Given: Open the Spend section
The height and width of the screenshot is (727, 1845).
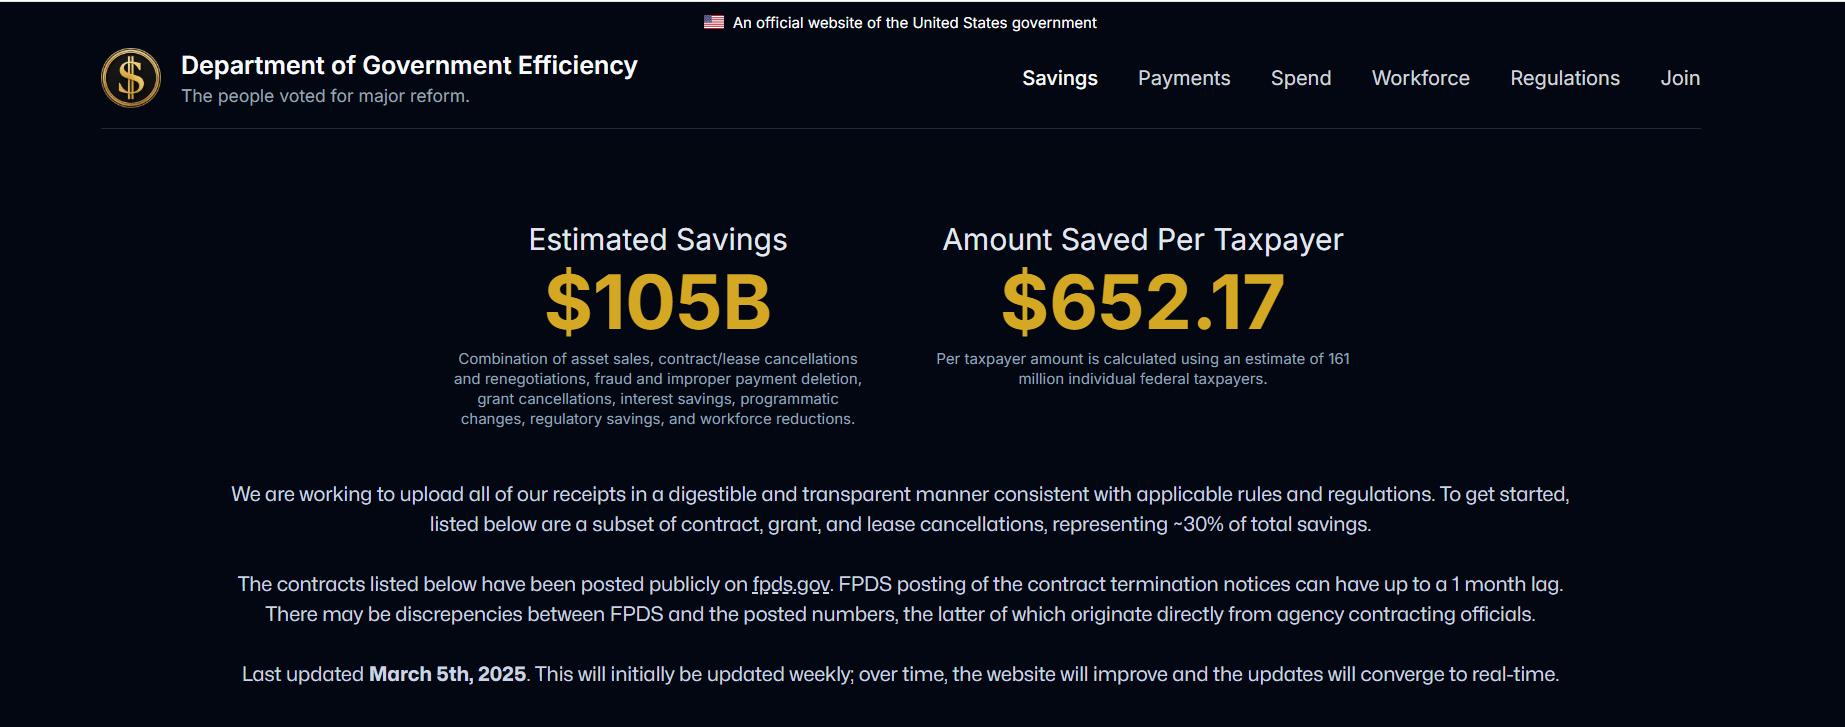Looking at the screenshot, I should [1301, 78].
